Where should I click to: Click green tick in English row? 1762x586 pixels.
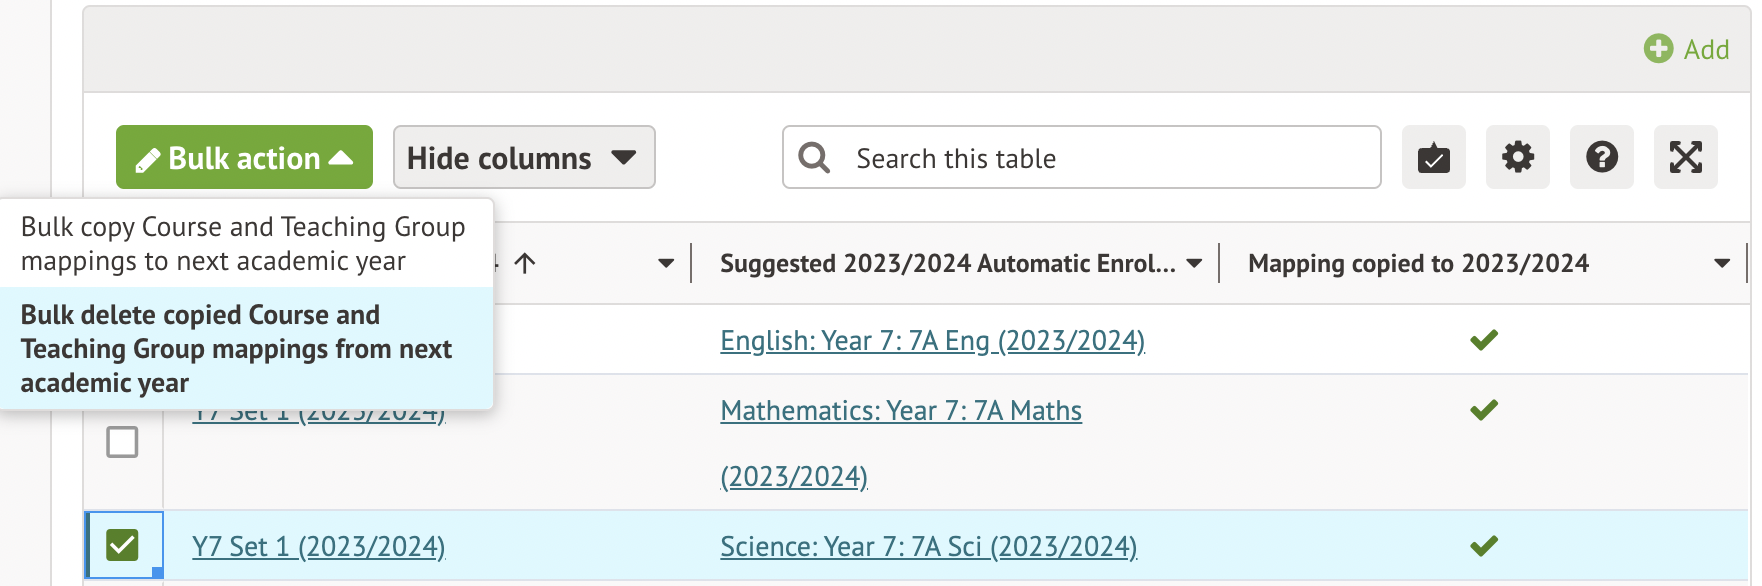pyautogui.click(x=1484, y=340)
